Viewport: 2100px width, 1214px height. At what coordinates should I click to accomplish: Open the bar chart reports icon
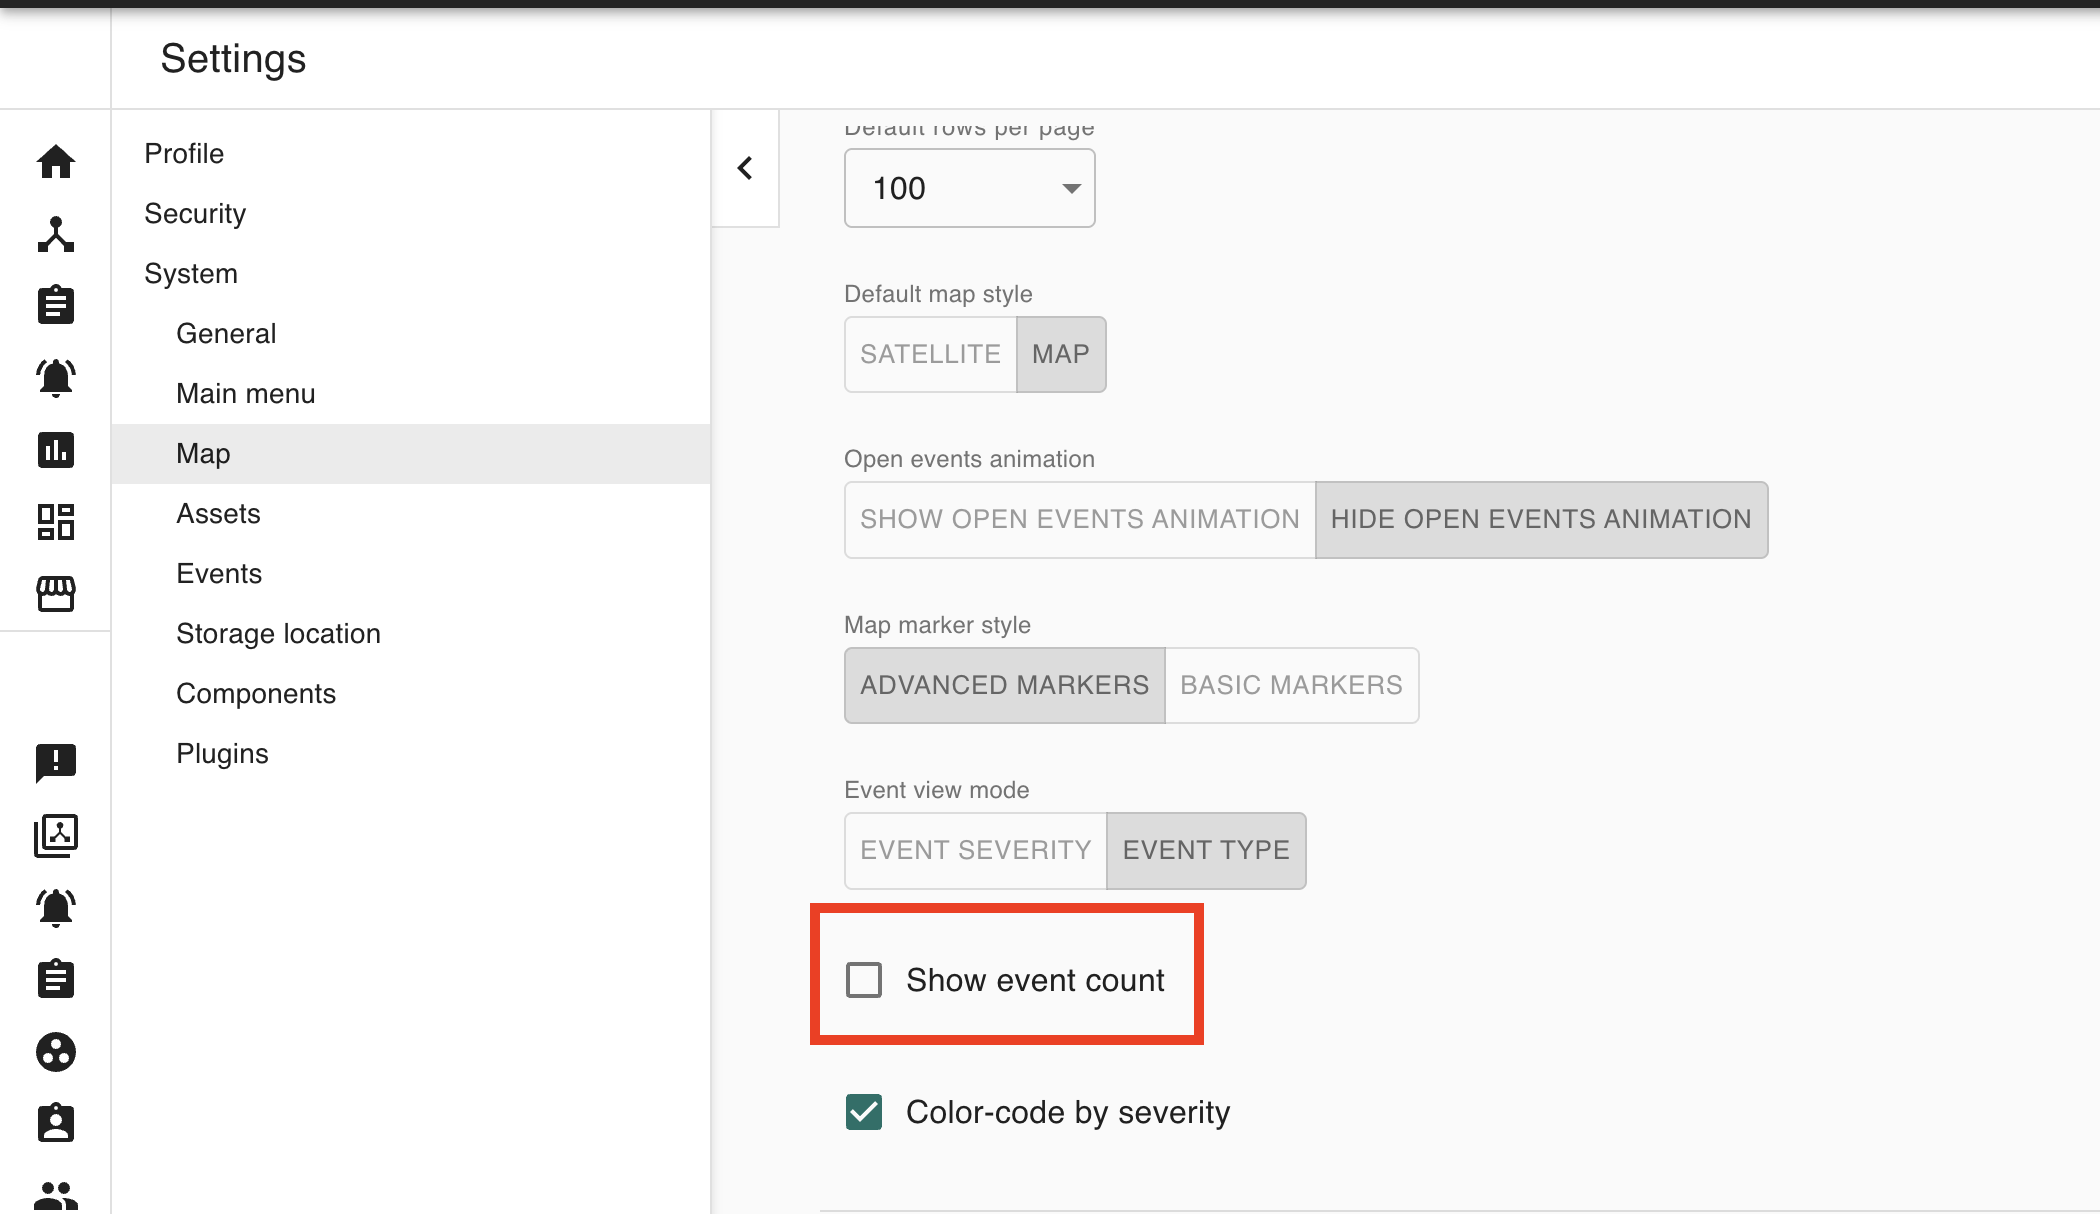(56, 450)
